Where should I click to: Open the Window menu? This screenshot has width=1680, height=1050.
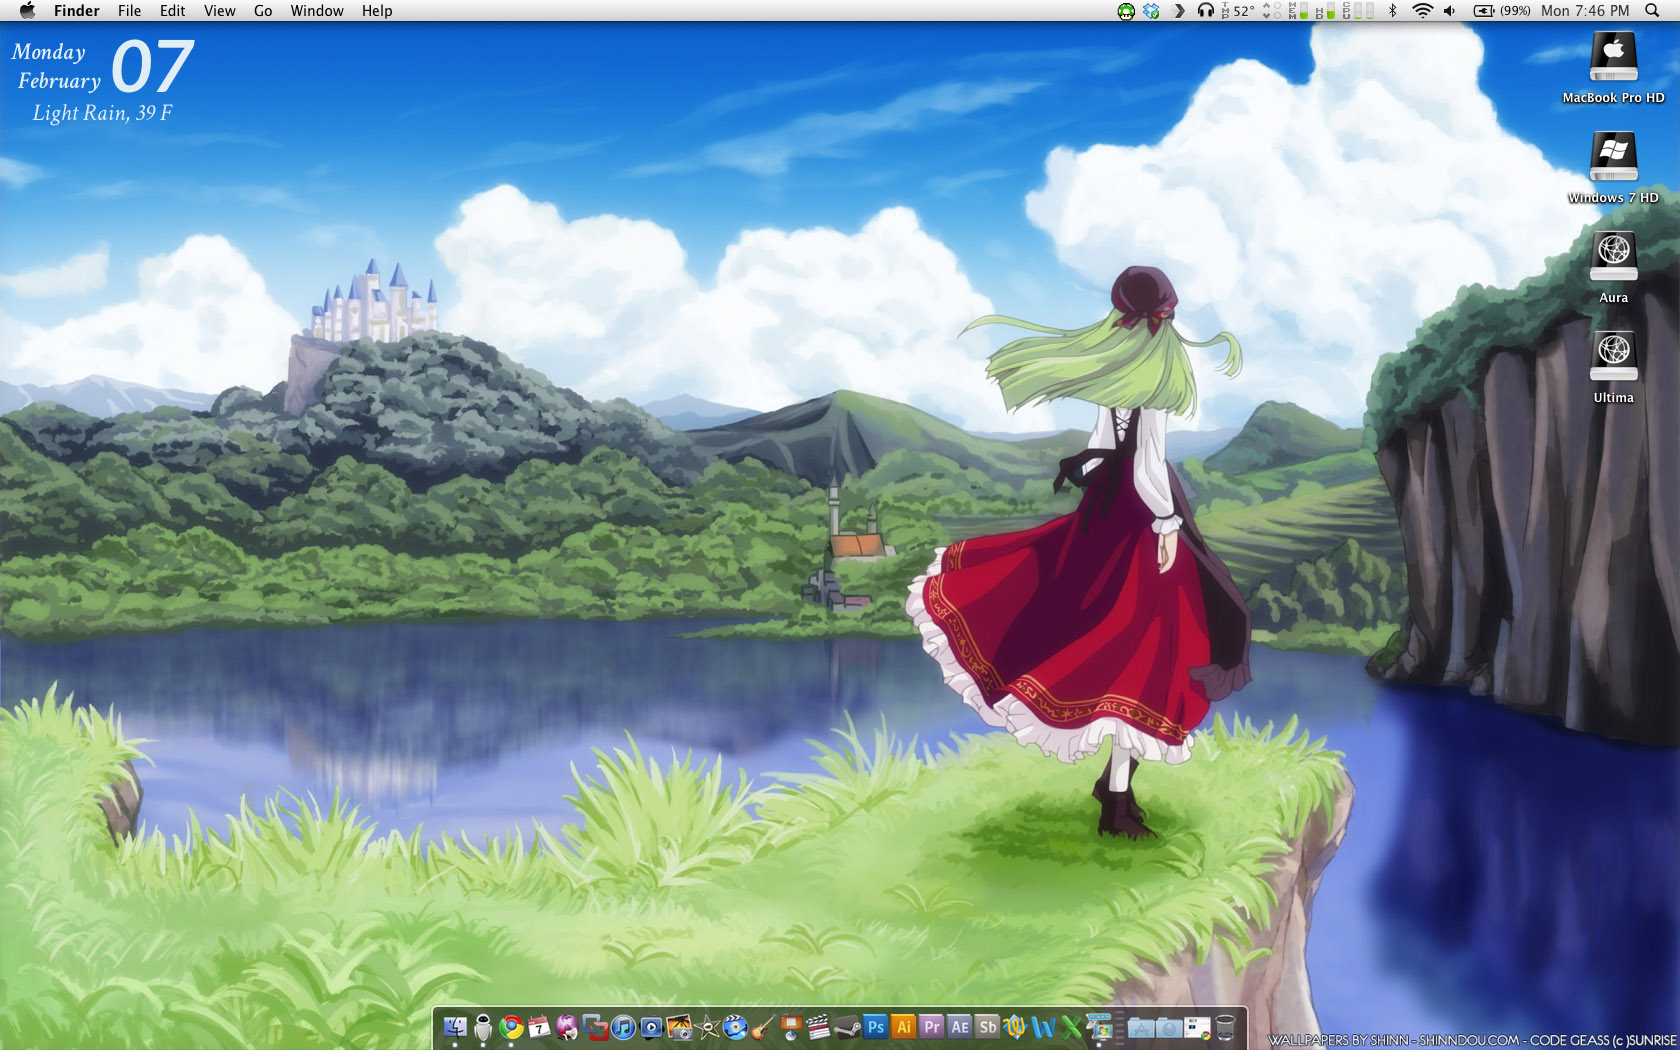(317, 11)
